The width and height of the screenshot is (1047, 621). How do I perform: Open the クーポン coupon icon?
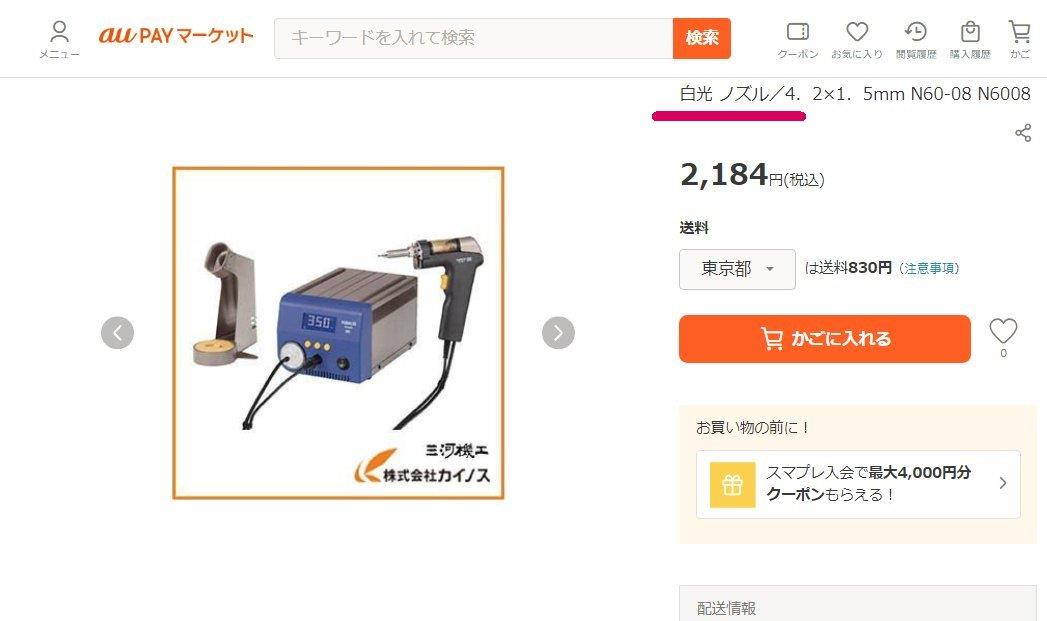pos(797,39)
